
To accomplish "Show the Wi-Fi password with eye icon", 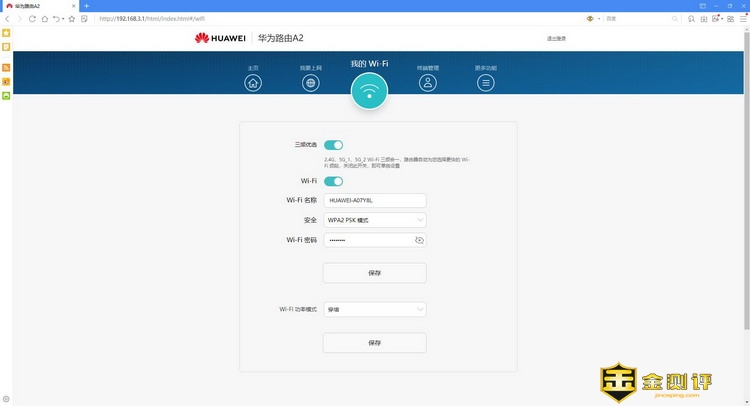I will pyautogui.click(x=419, y=240).
